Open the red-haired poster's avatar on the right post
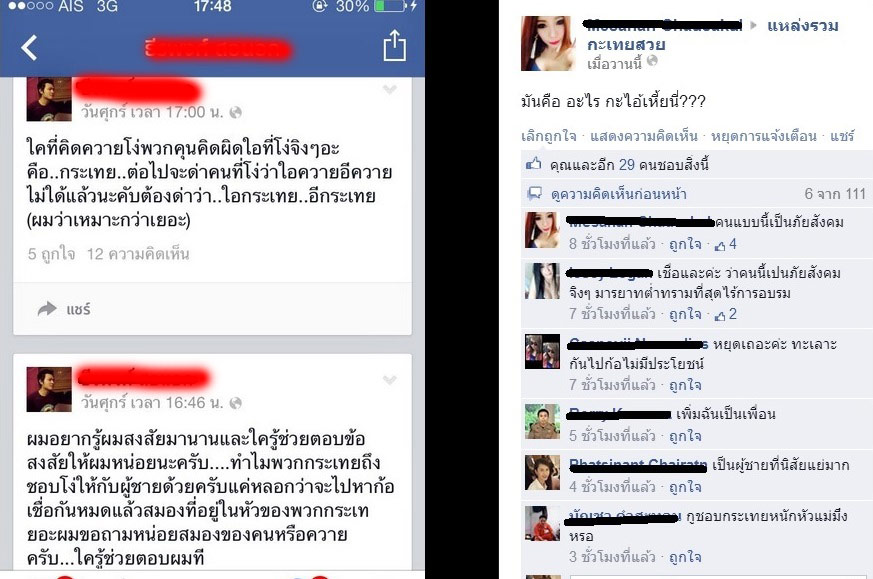The width and height of the screenshot is (873, 579). [x=548, y=43]
